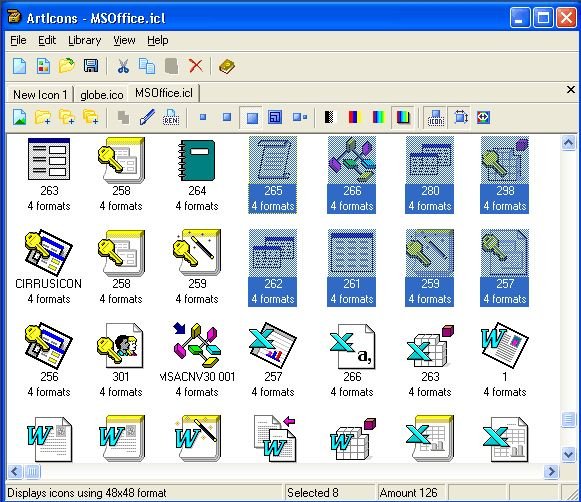Click the pen edit icon

(x=147, y=117)
